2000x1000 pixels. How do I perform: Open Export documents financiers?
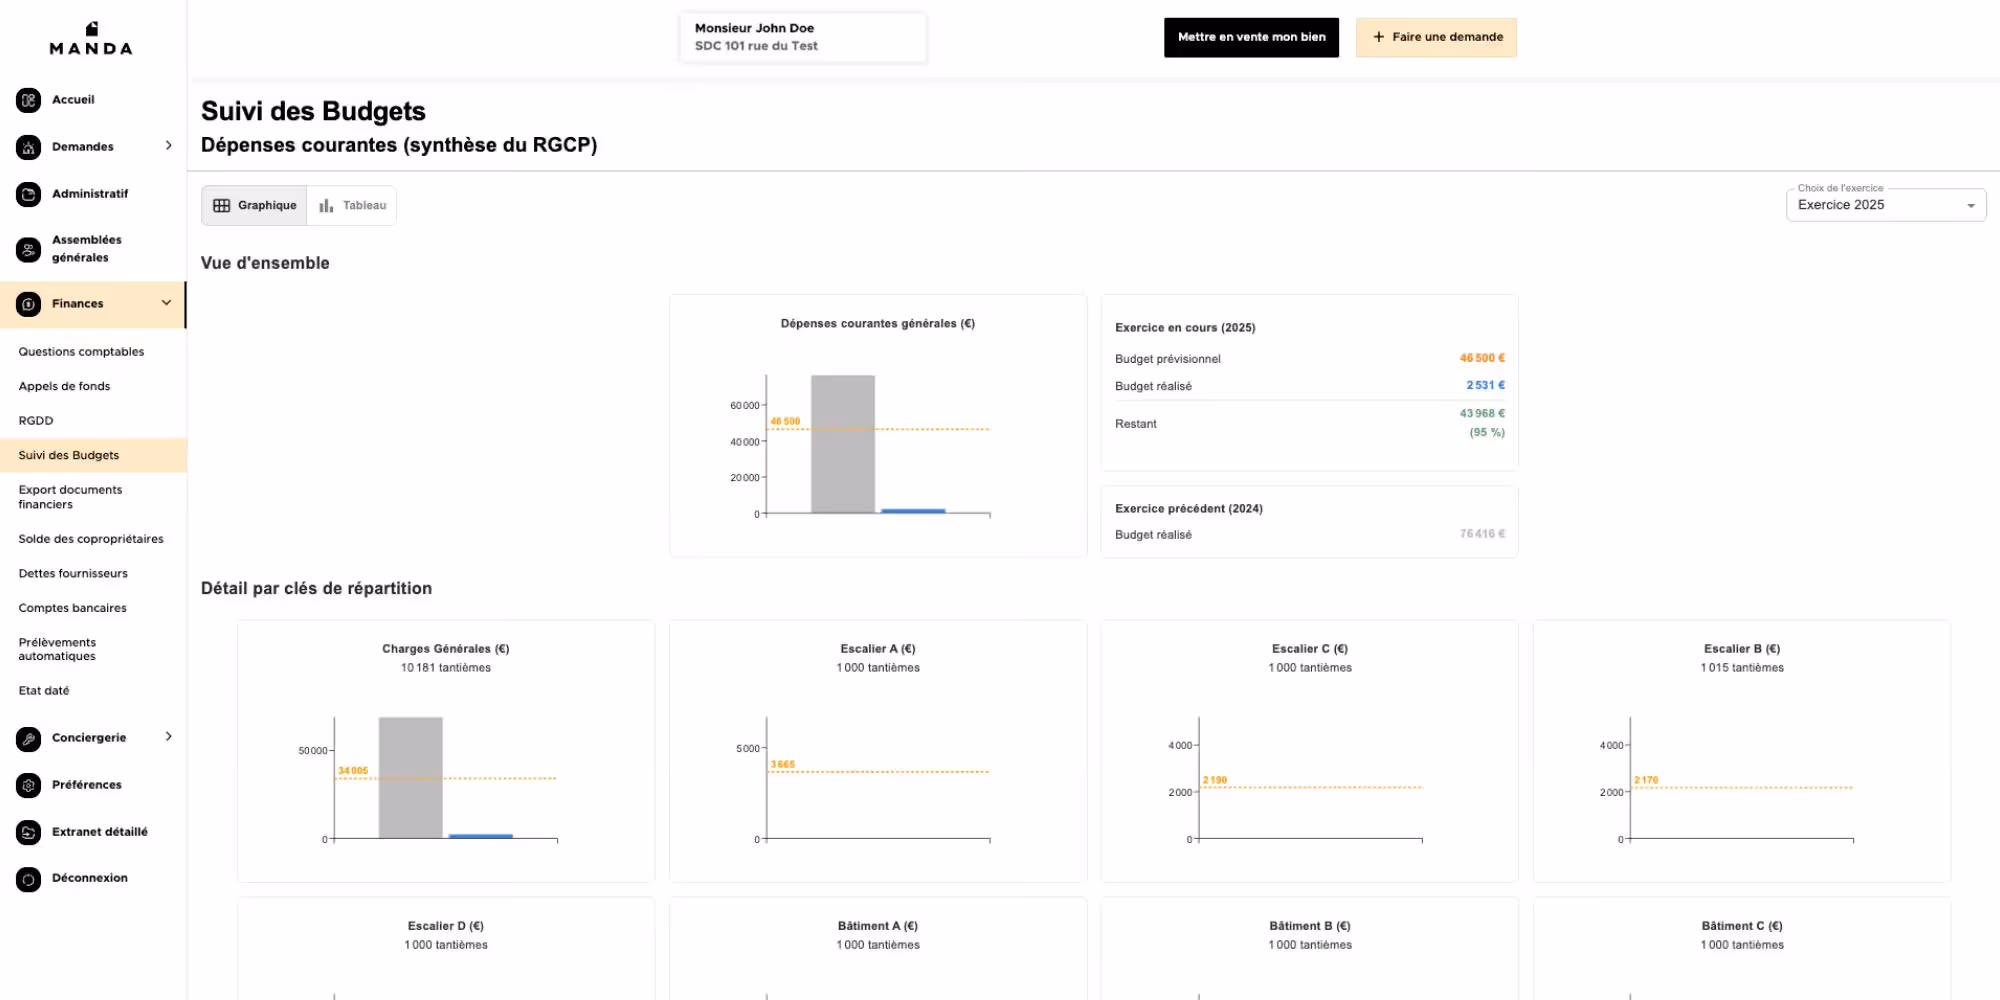pos(70,497)
